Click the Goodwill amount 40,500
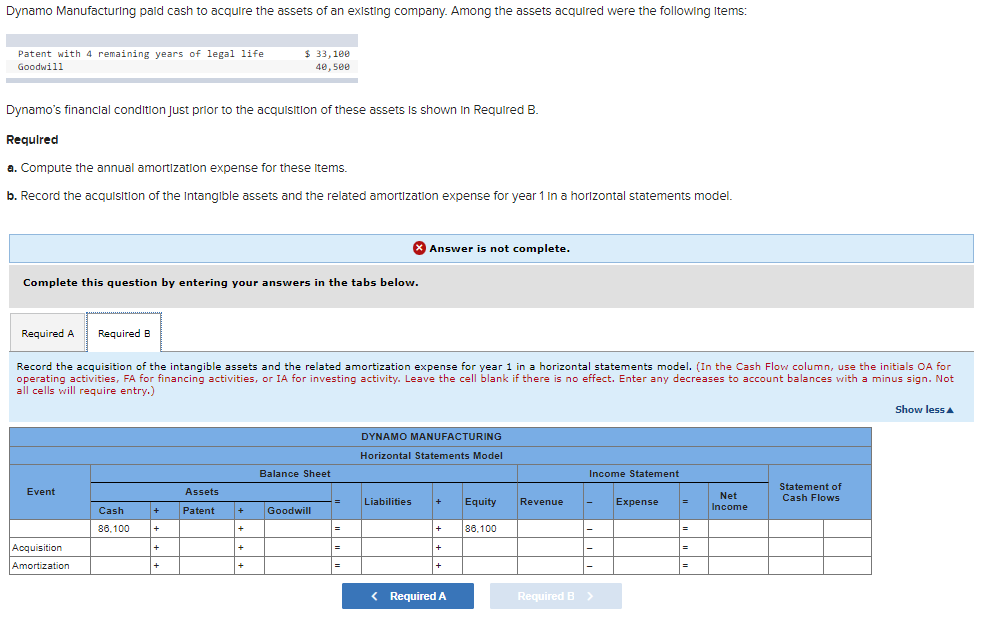Screen dimensions: 1003x621 332,67
